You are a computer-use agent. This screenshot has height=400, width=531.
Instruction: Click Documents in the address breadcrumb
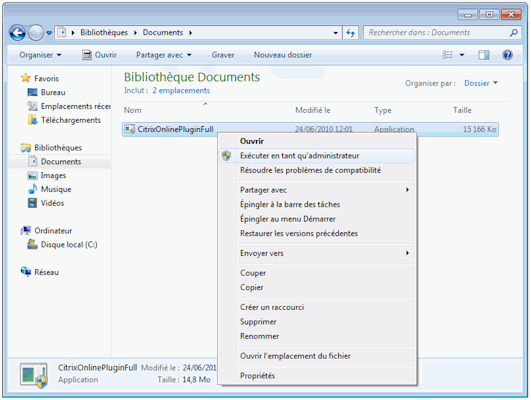163,33
